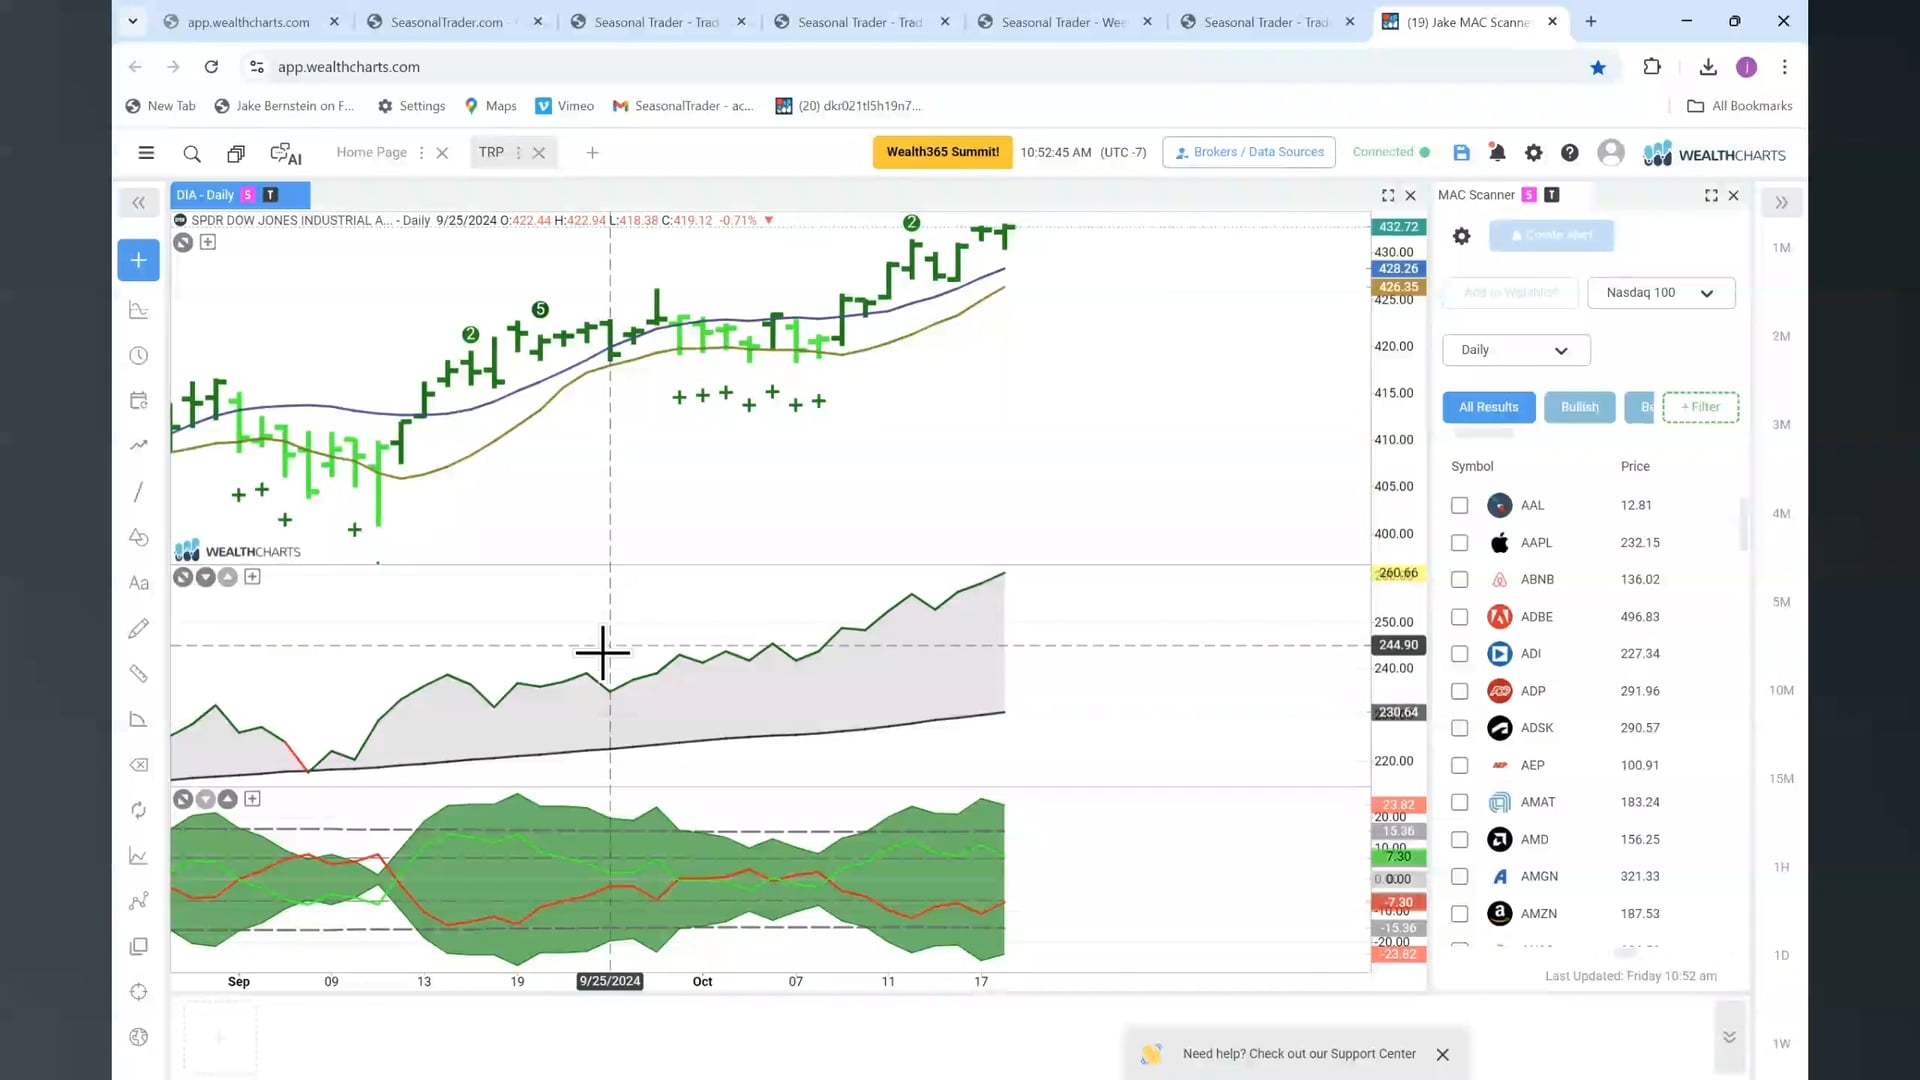The width and height of the screenshot is (1920, 1080).
Task: Add a new workspace tab with plus
Action: [x=592, y=153]
